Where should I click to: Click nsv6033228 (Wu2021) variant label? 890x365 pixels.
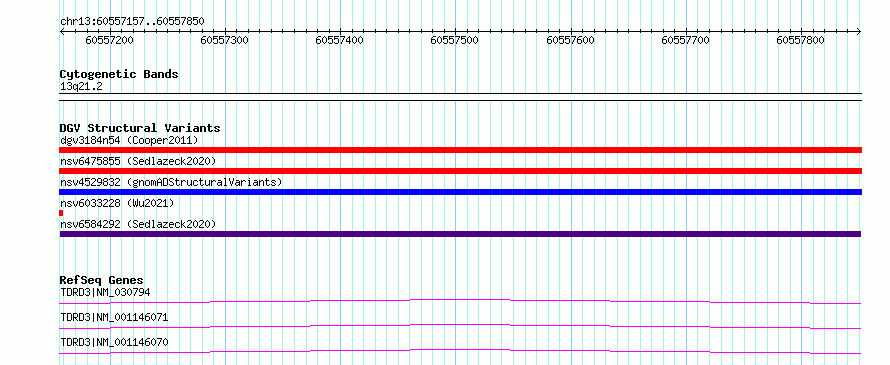pyautogui.click(x=117, y=203)
